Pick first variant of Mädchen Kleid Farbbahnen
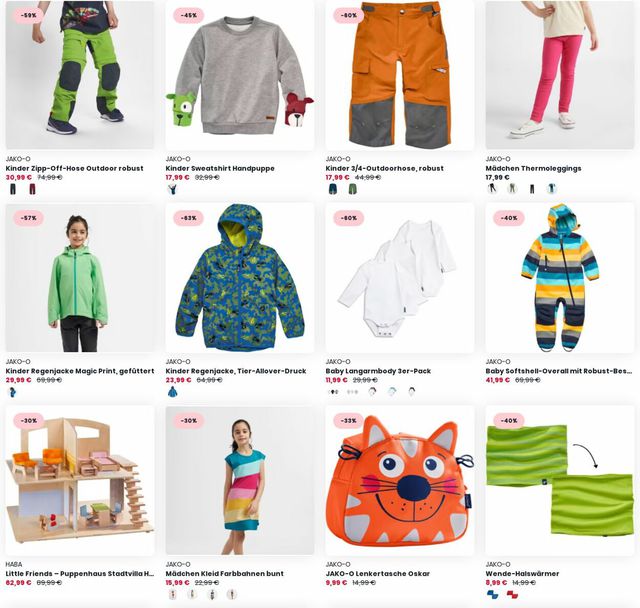 click(x=173, y=595)
